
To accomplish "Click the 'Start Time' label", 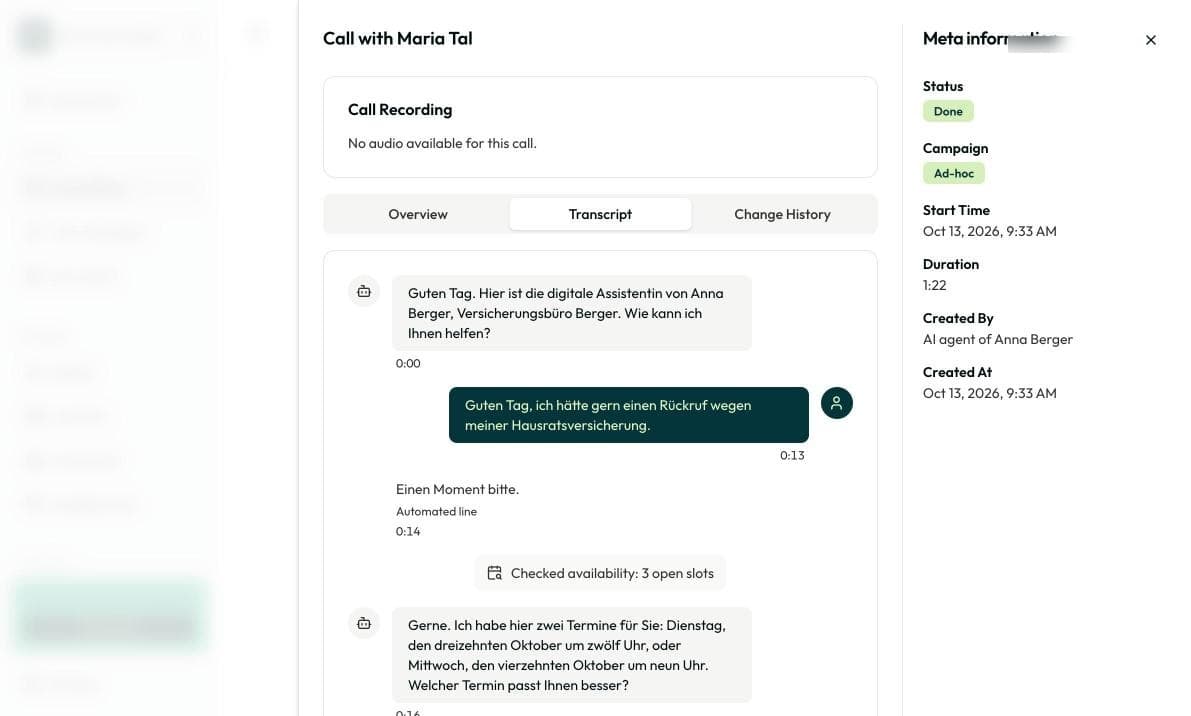I will pyautogui.click(x=956, y=210).
